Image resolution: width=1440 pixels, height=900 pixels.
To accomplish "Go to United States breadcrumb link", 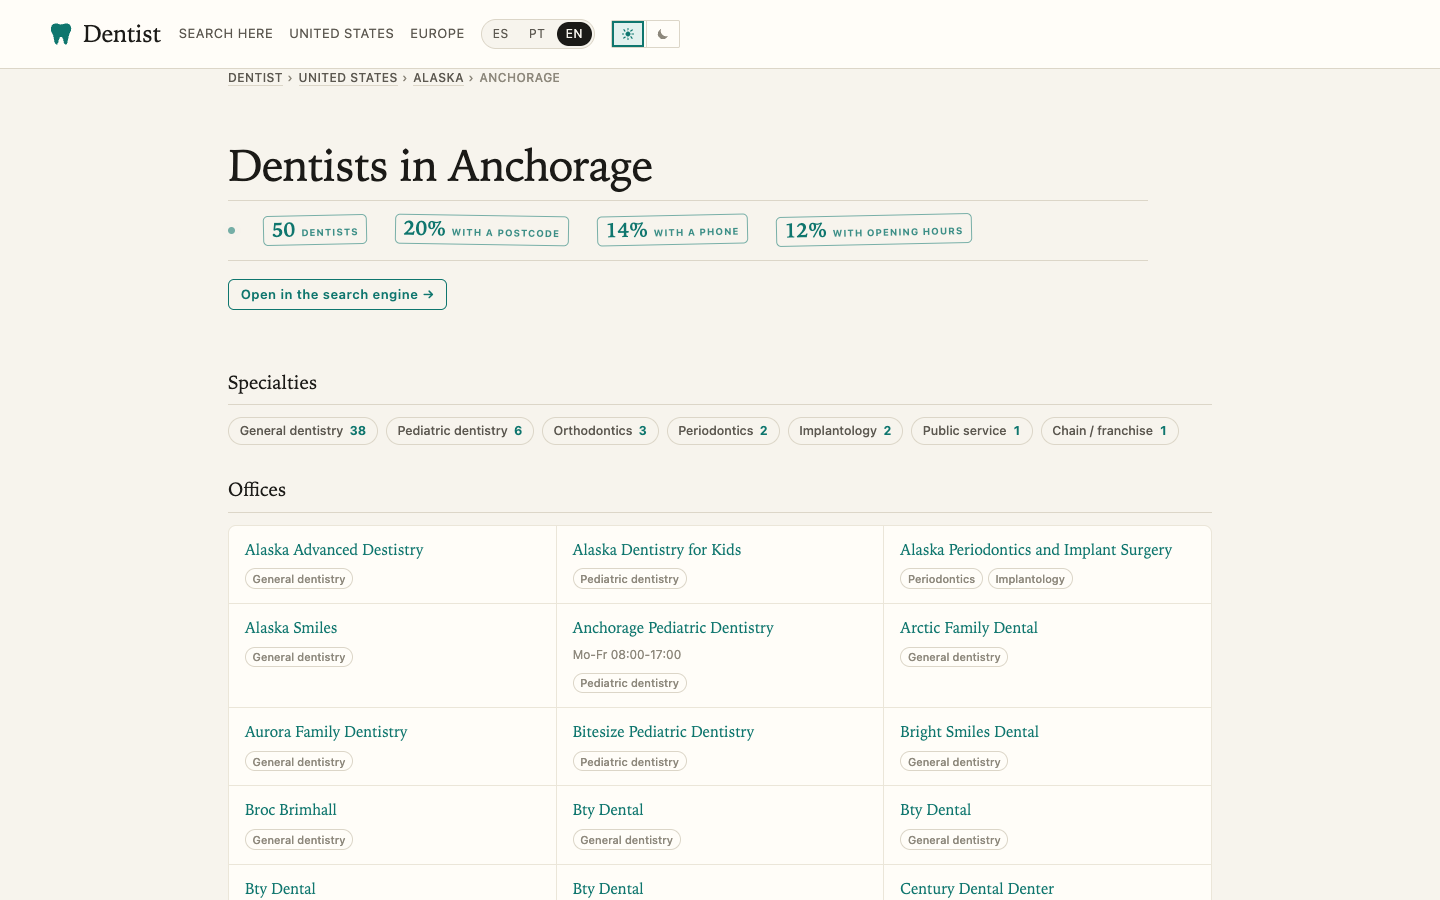I will coord(348,78).
